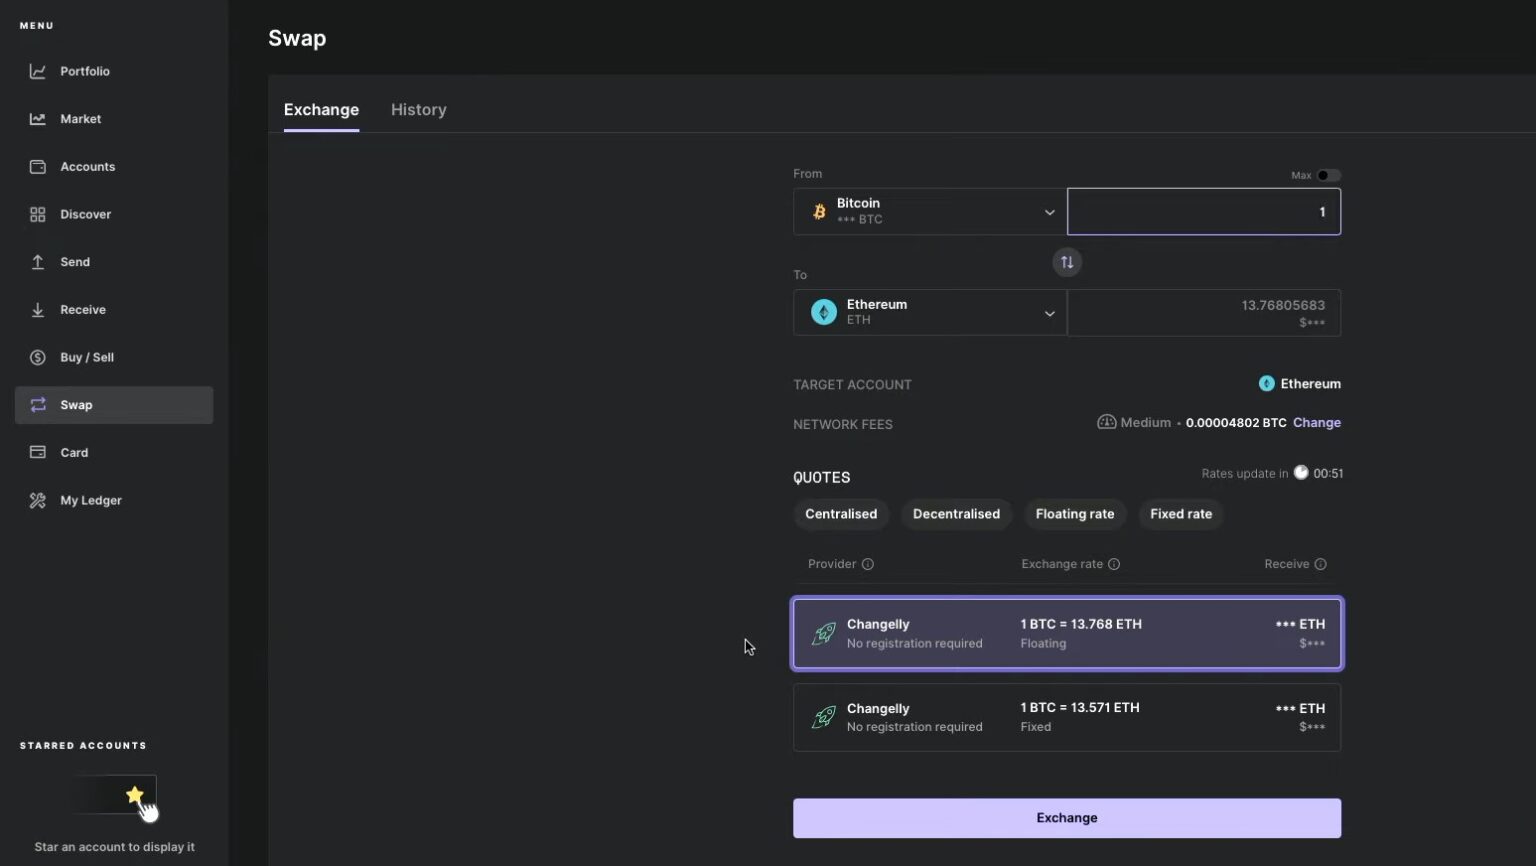Image resolution: width=1536 pixels, height=866 pixels.
Task: Click the swap direction arrows icon
Action: (1066, 261)
